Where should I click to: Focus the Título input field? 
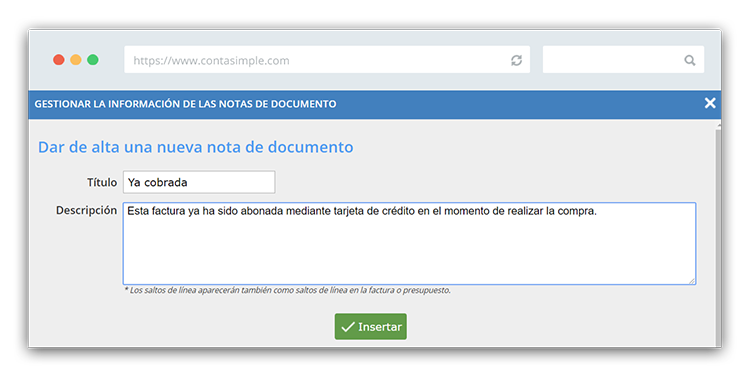(199, 182)
